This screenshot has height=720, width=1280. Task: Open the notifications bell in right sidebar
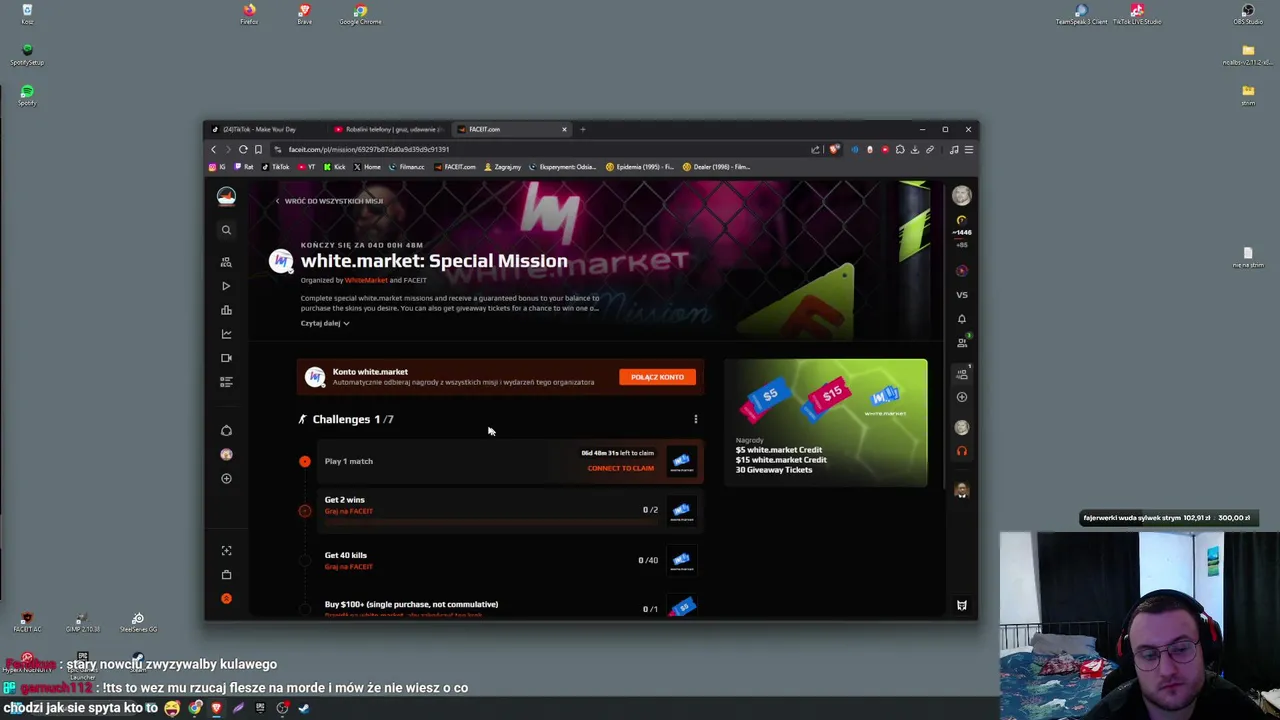coord(962,319)
